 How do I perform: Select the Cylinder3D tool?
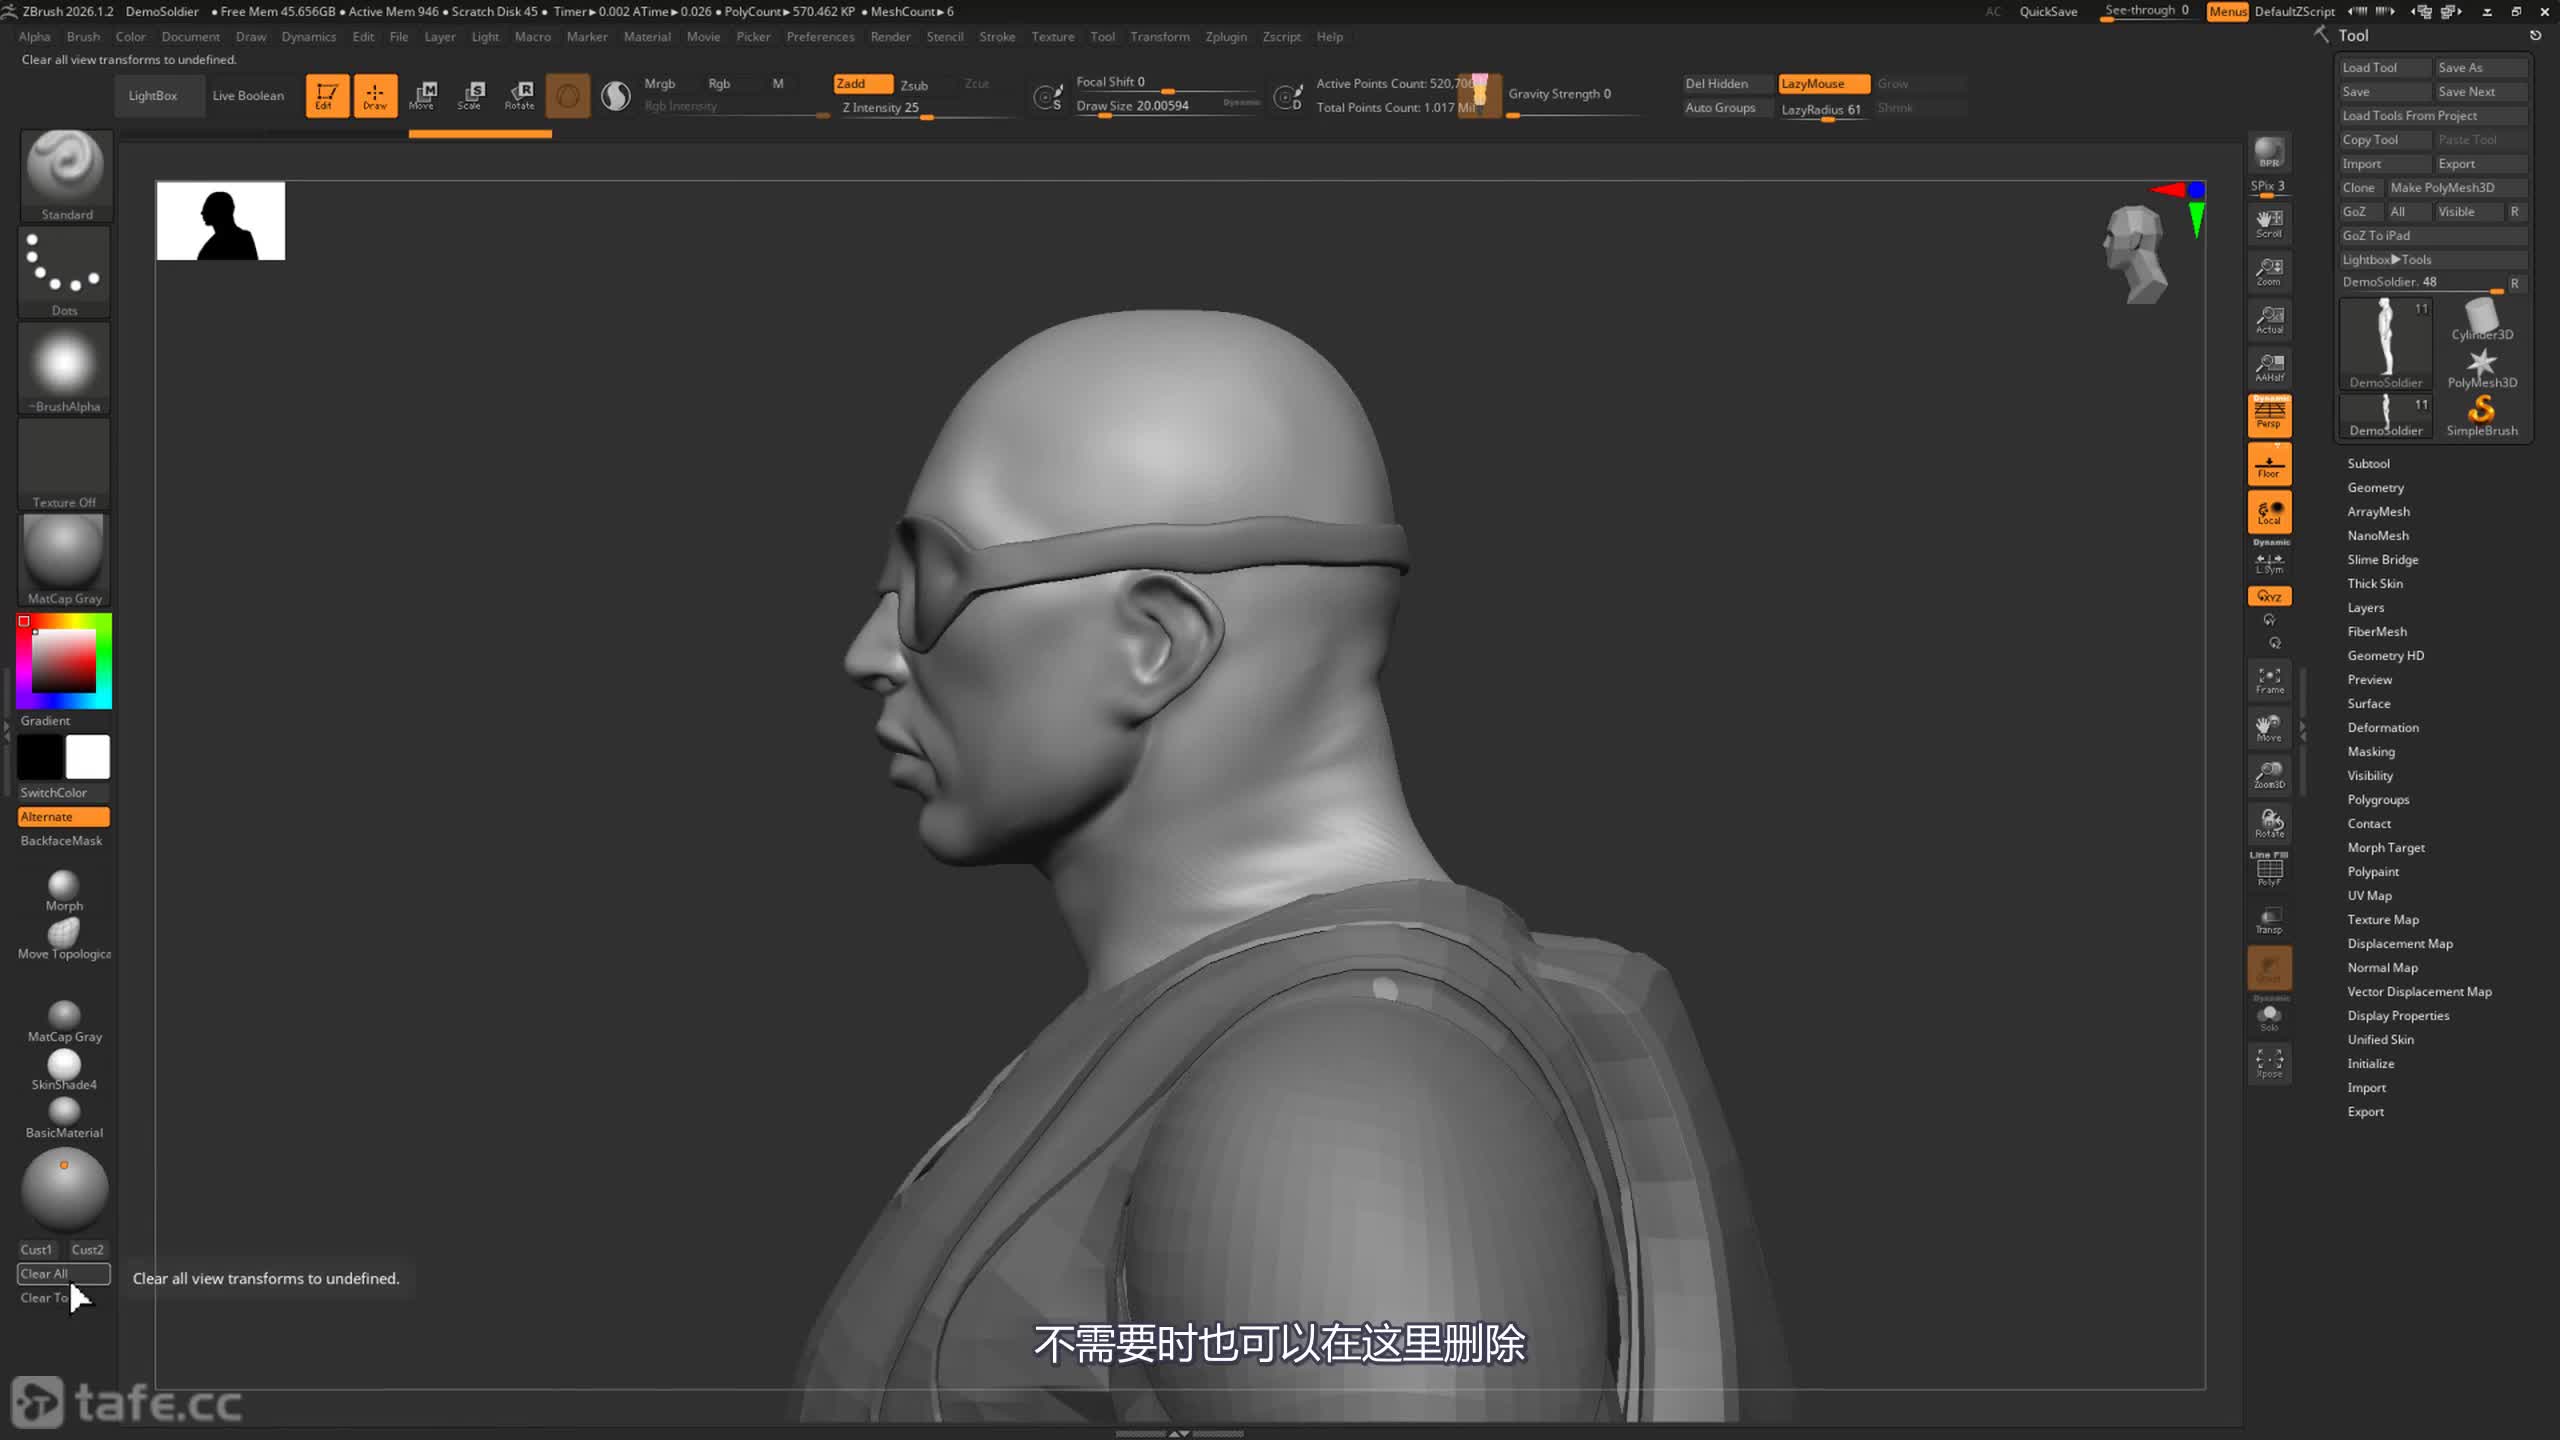[2482, 320]
